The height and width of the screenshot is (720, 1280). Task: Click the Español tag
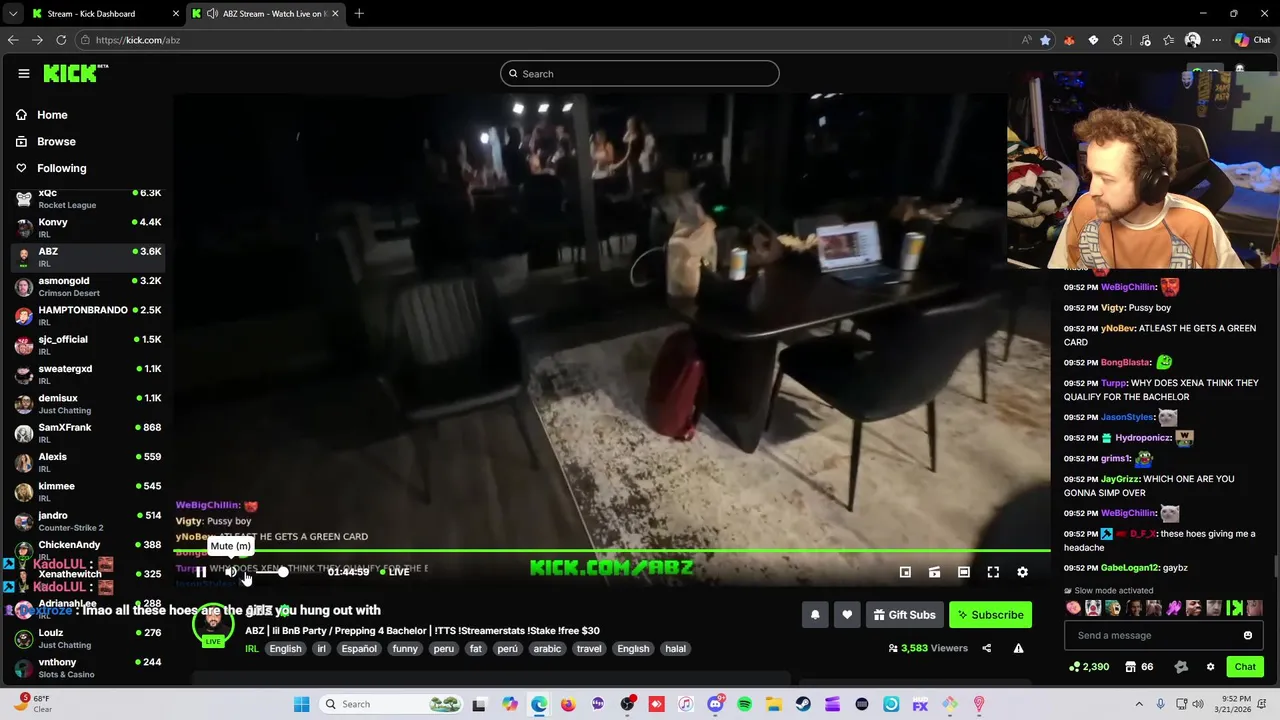tap(359, 649)
